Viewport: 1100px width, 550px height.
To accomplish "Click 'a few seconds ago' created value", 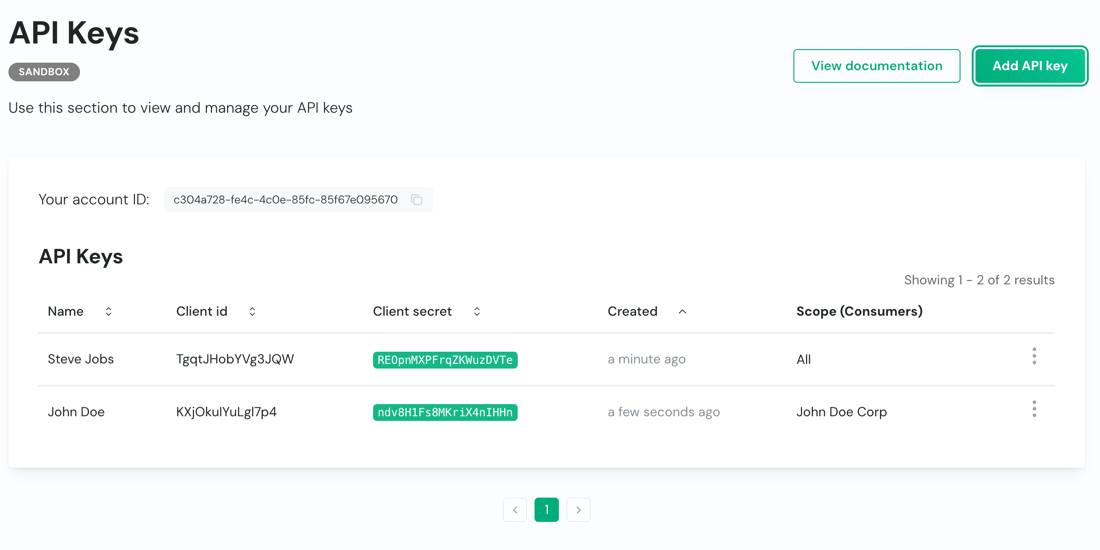I will (x=664, y=412).
